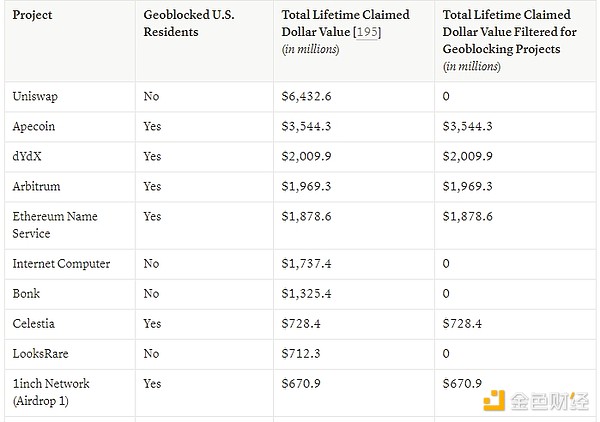Select the Celestia project cell

pos(34,323)
